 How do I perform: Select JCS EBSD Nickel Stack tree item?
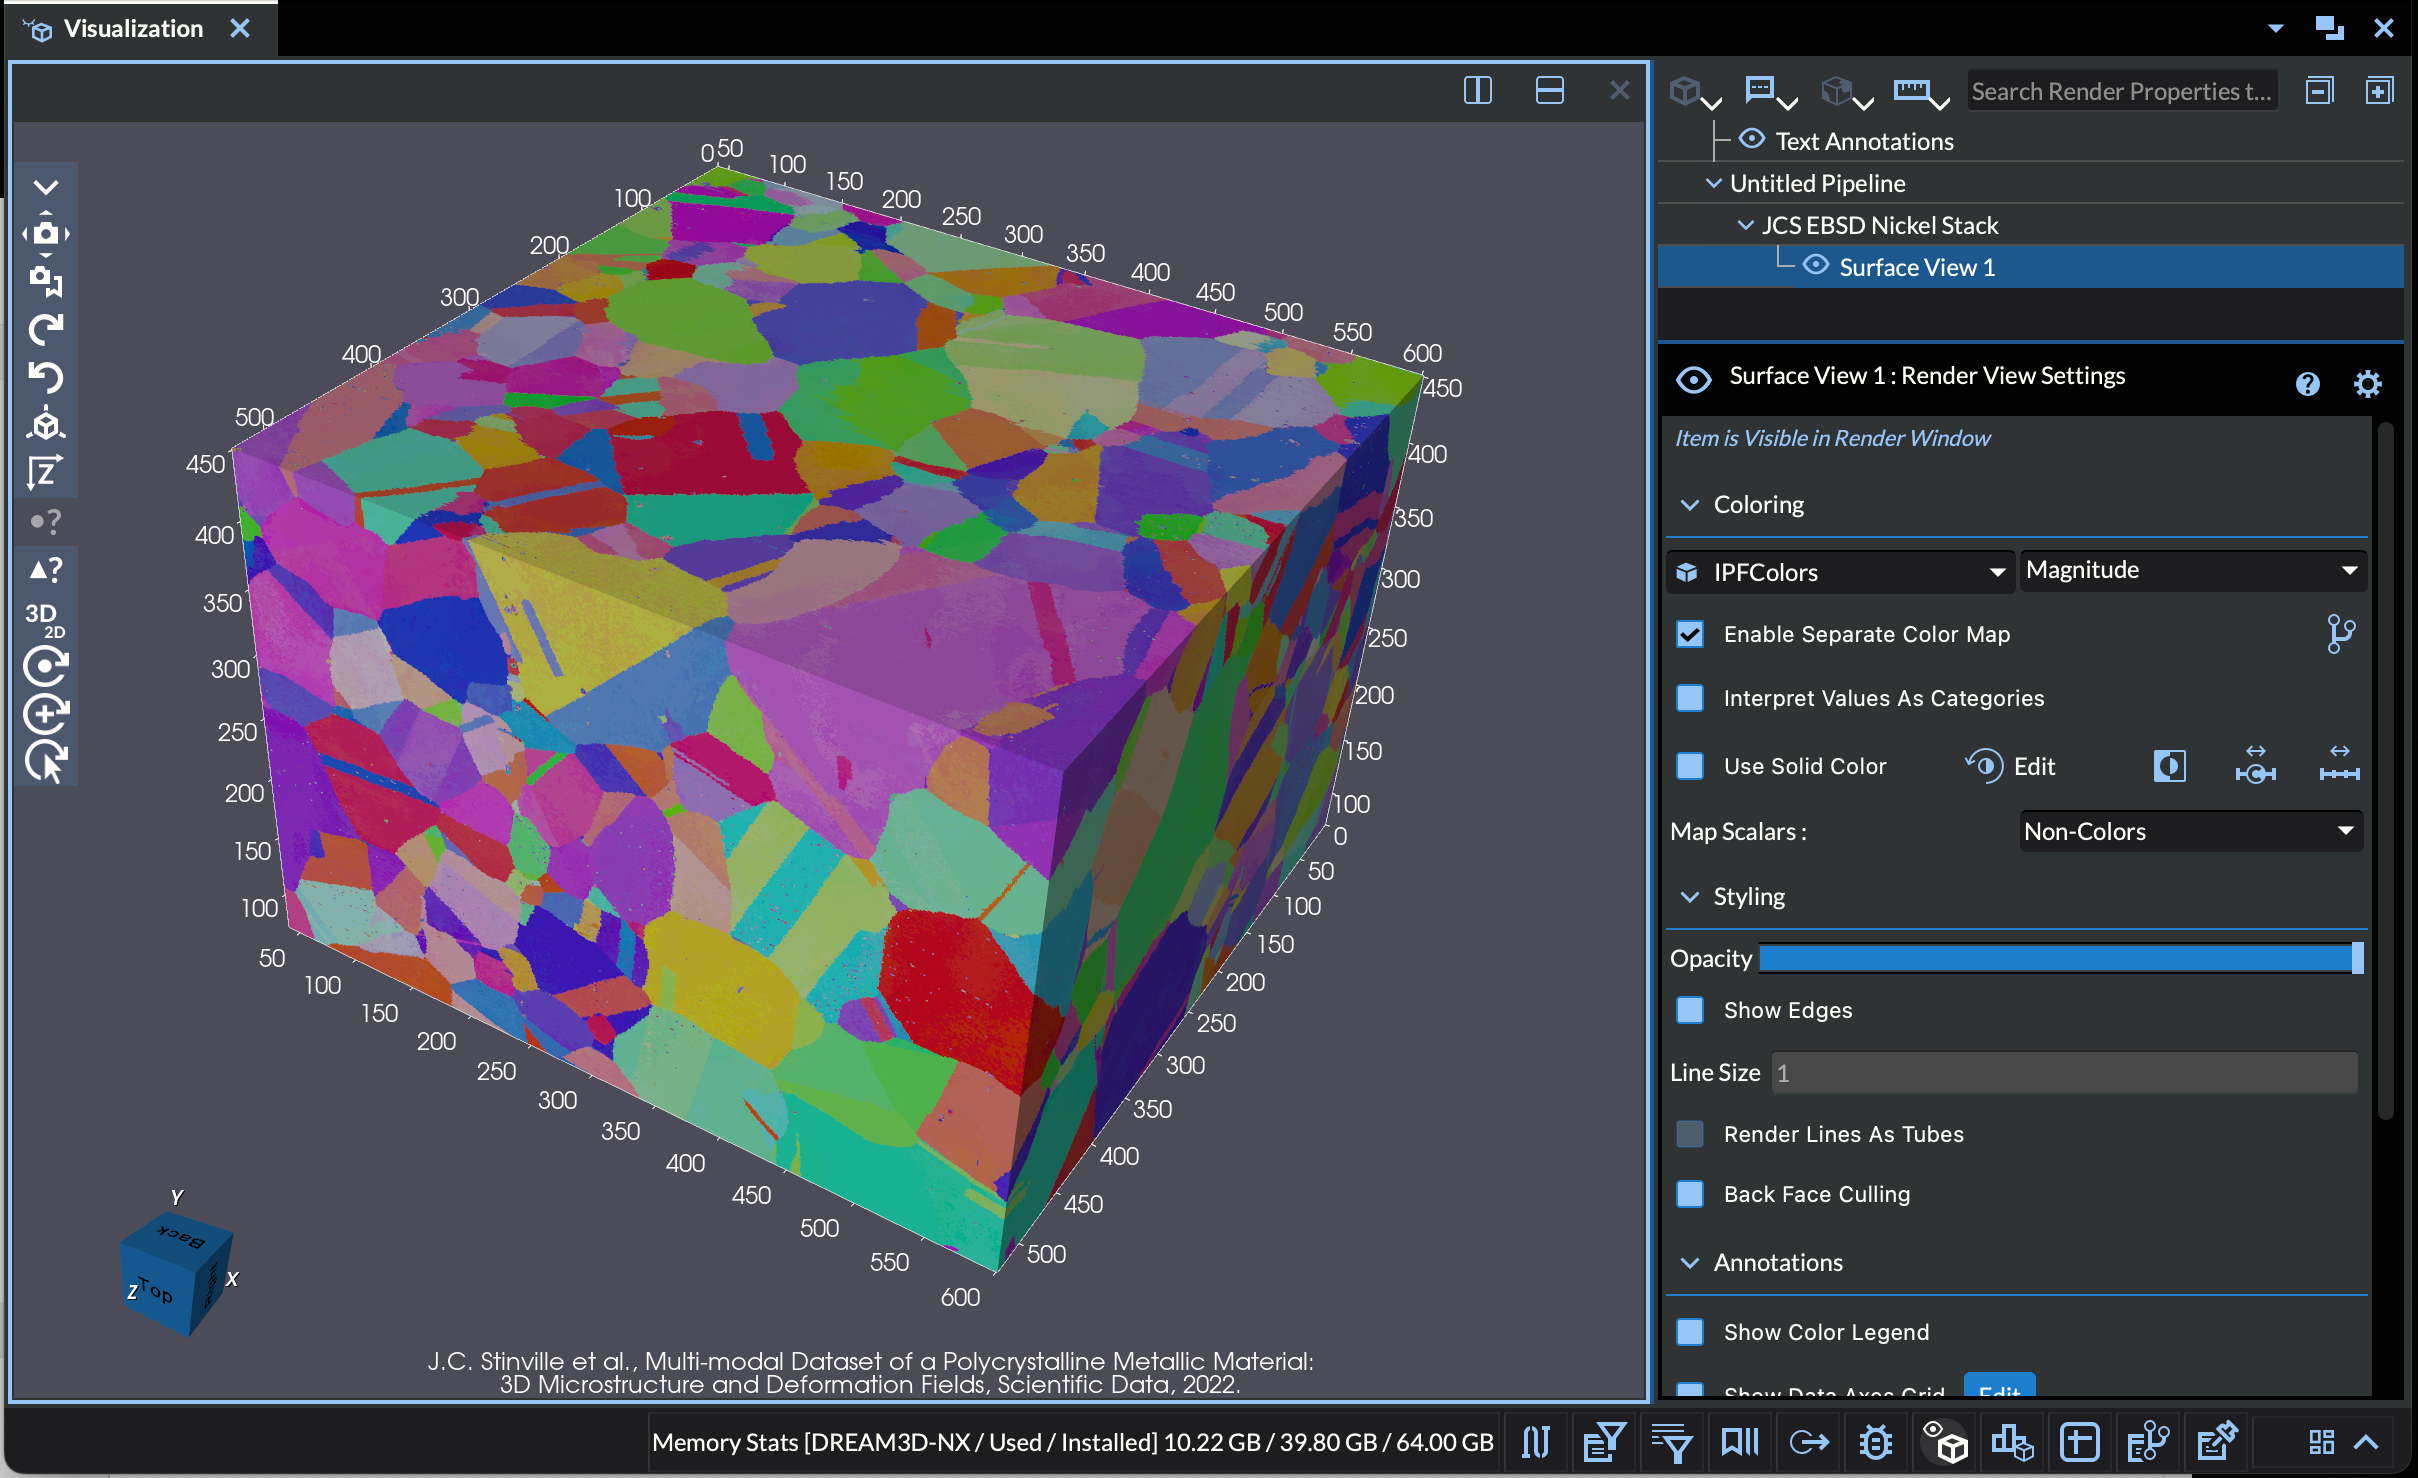click(x=1879, y=225)
